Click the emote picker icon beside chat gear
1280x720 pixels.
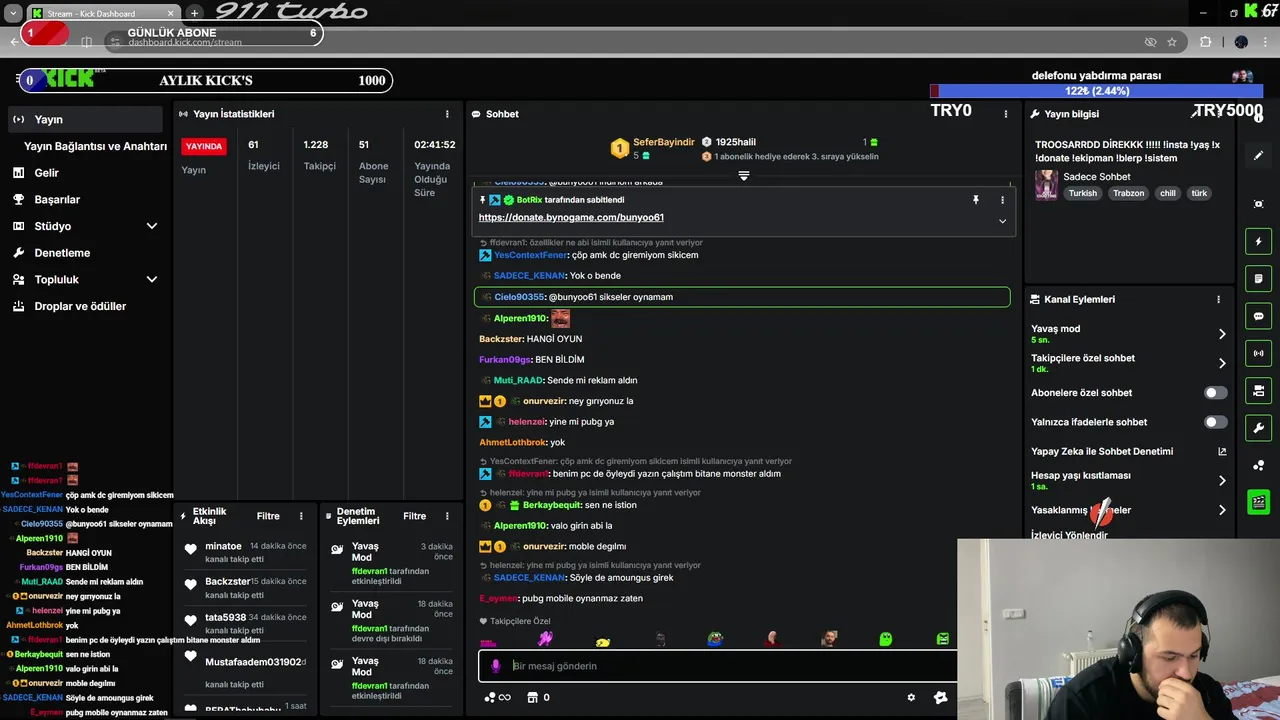pos(940,698)
